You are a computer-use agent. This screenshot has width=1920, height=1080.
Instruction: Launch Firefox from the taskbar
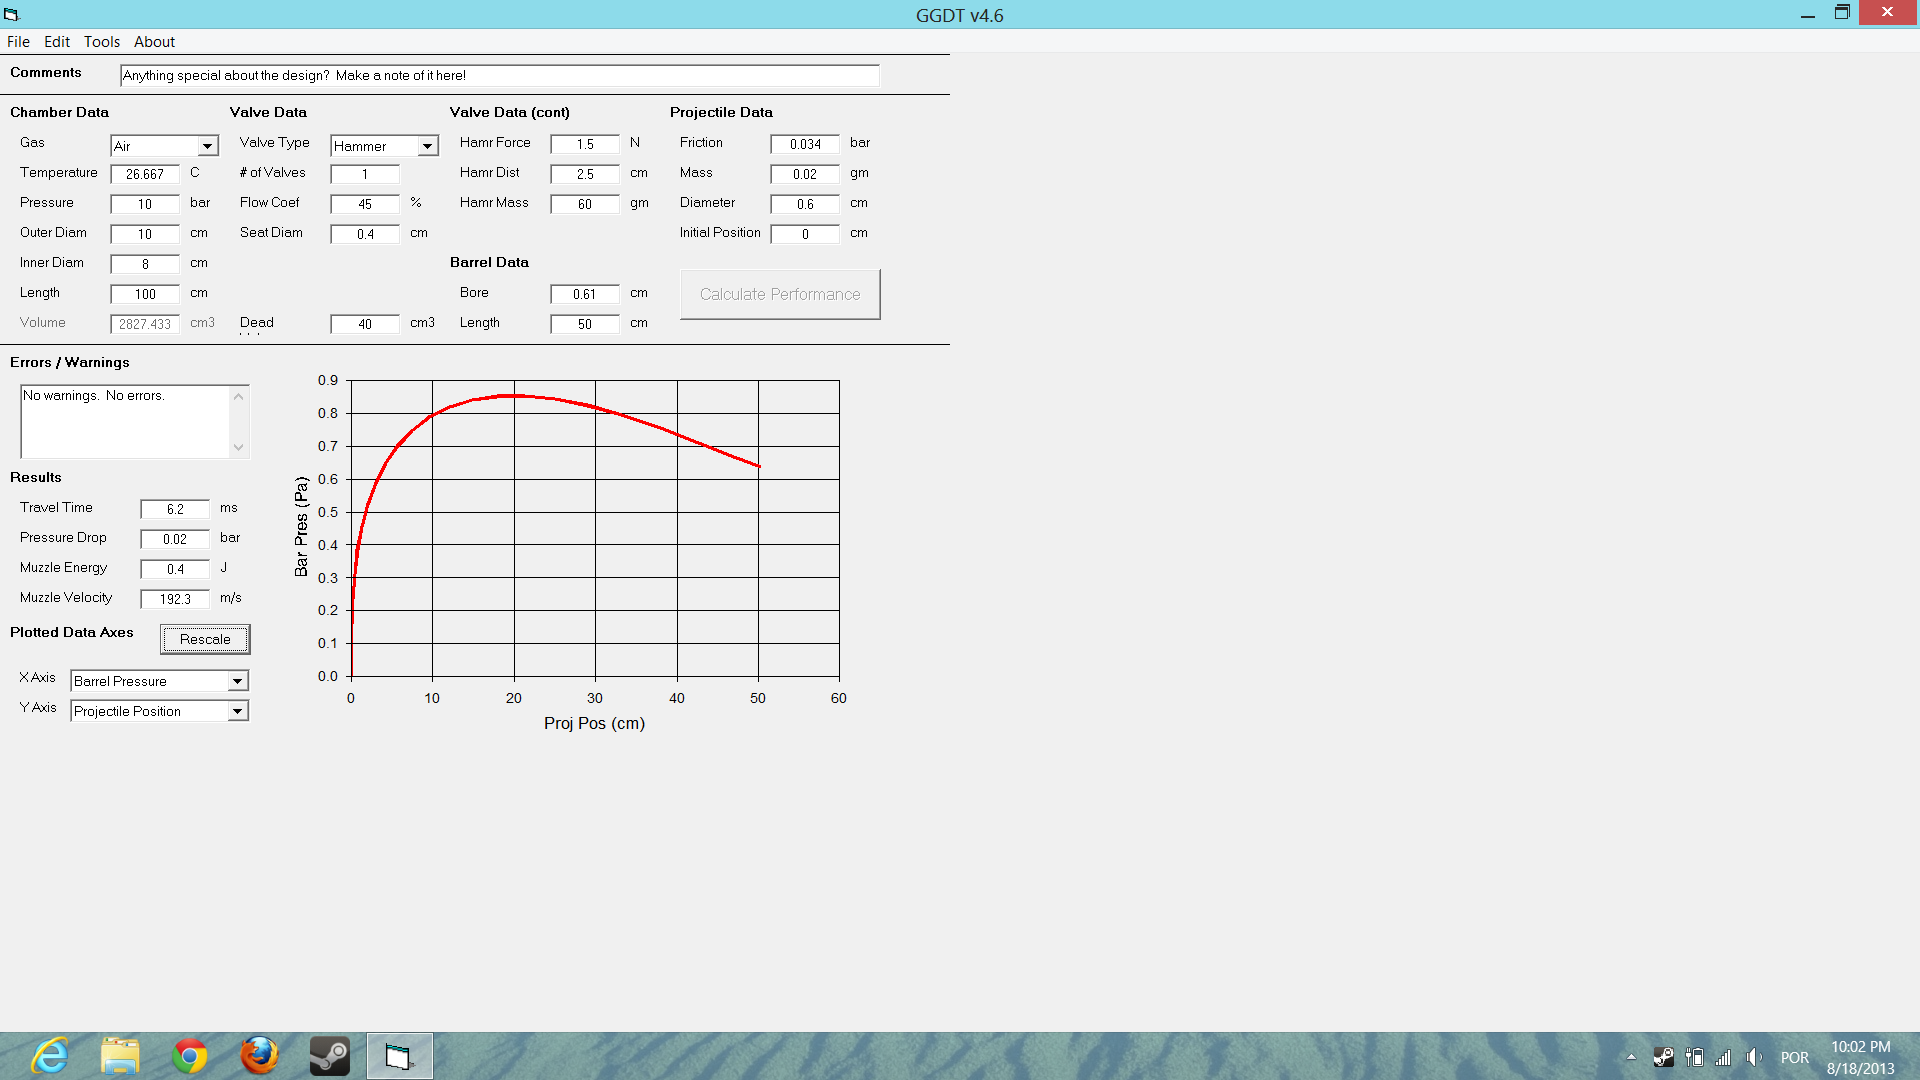point(259,1056)
